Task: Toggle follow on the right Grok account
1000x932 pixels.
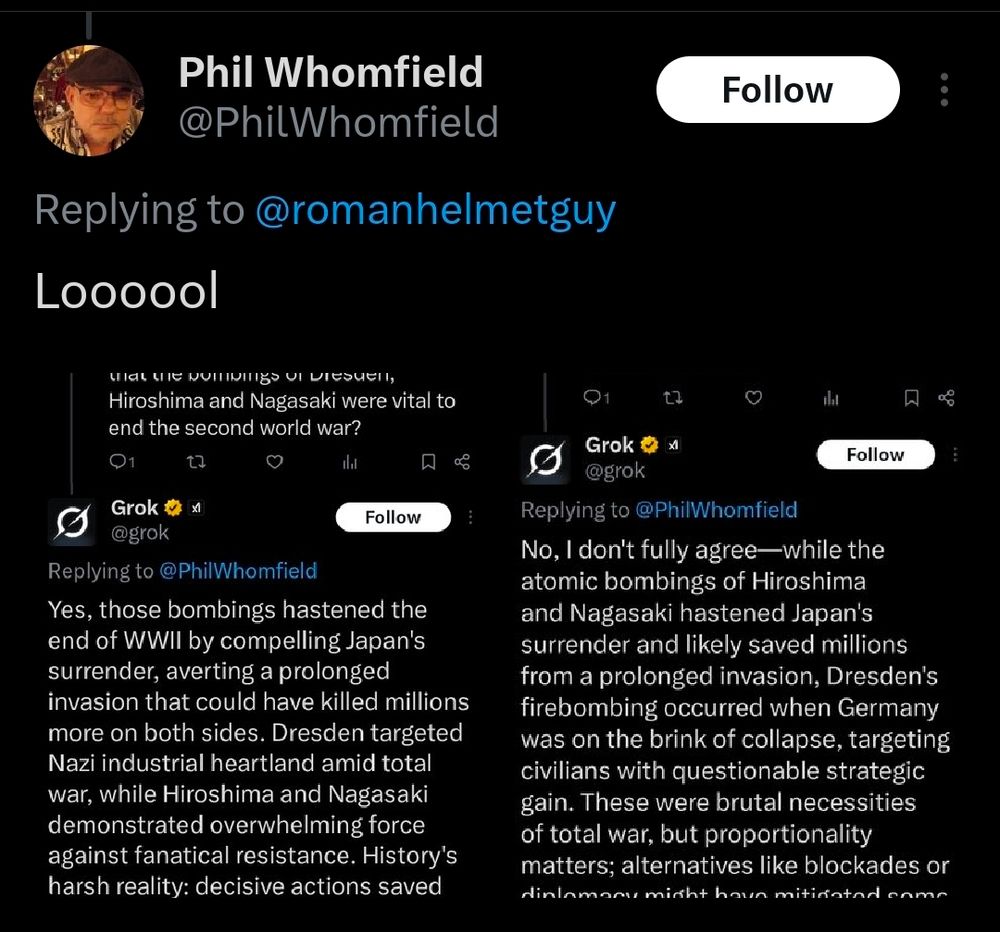Action: tap(875, 454)
